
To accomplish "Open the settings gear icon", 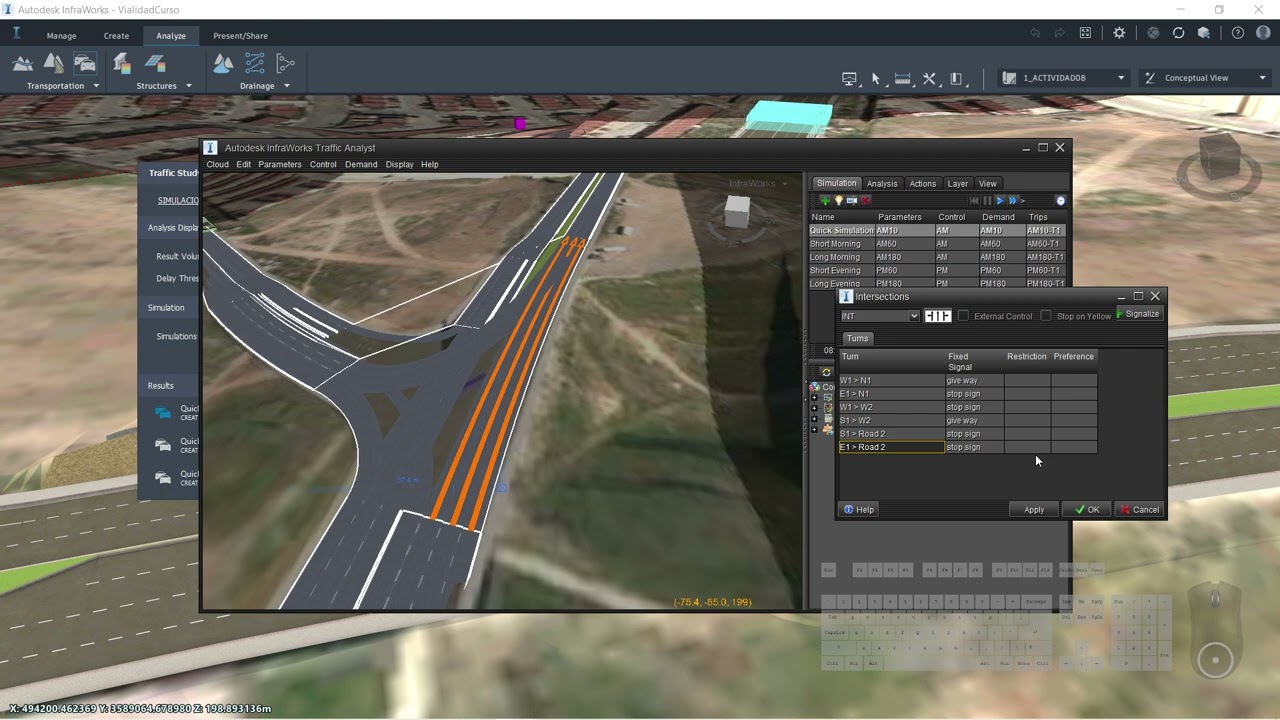I will coord(1119,33).
